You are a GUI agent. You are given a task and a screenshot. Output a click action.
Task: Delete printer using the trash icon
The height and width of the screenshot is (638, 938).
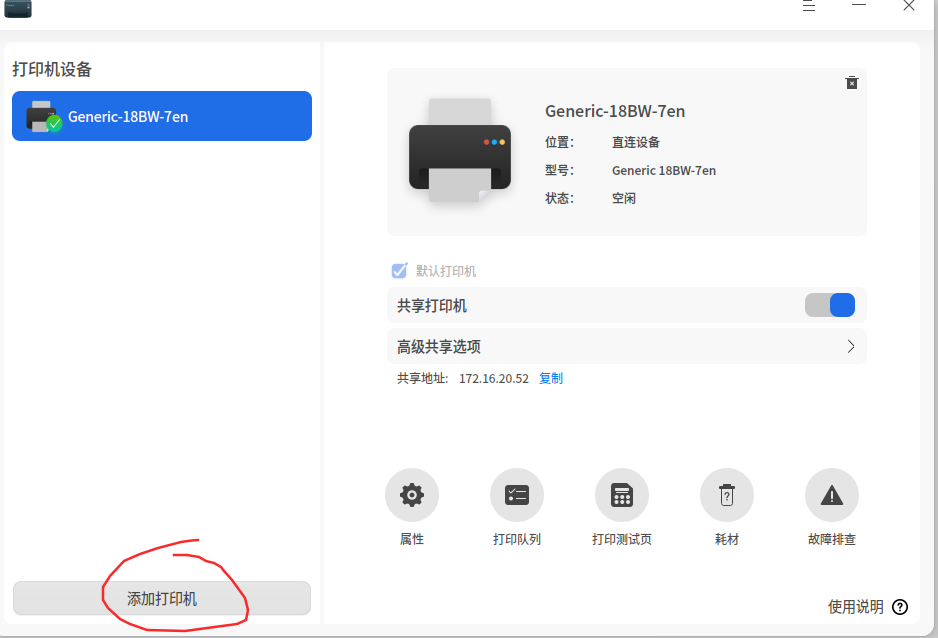852,83
